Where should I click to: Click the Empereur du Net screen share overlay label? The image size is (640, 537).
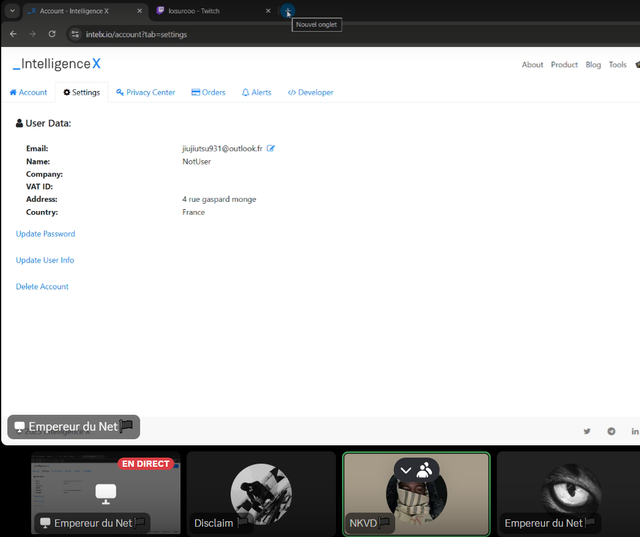pos(73,427)
